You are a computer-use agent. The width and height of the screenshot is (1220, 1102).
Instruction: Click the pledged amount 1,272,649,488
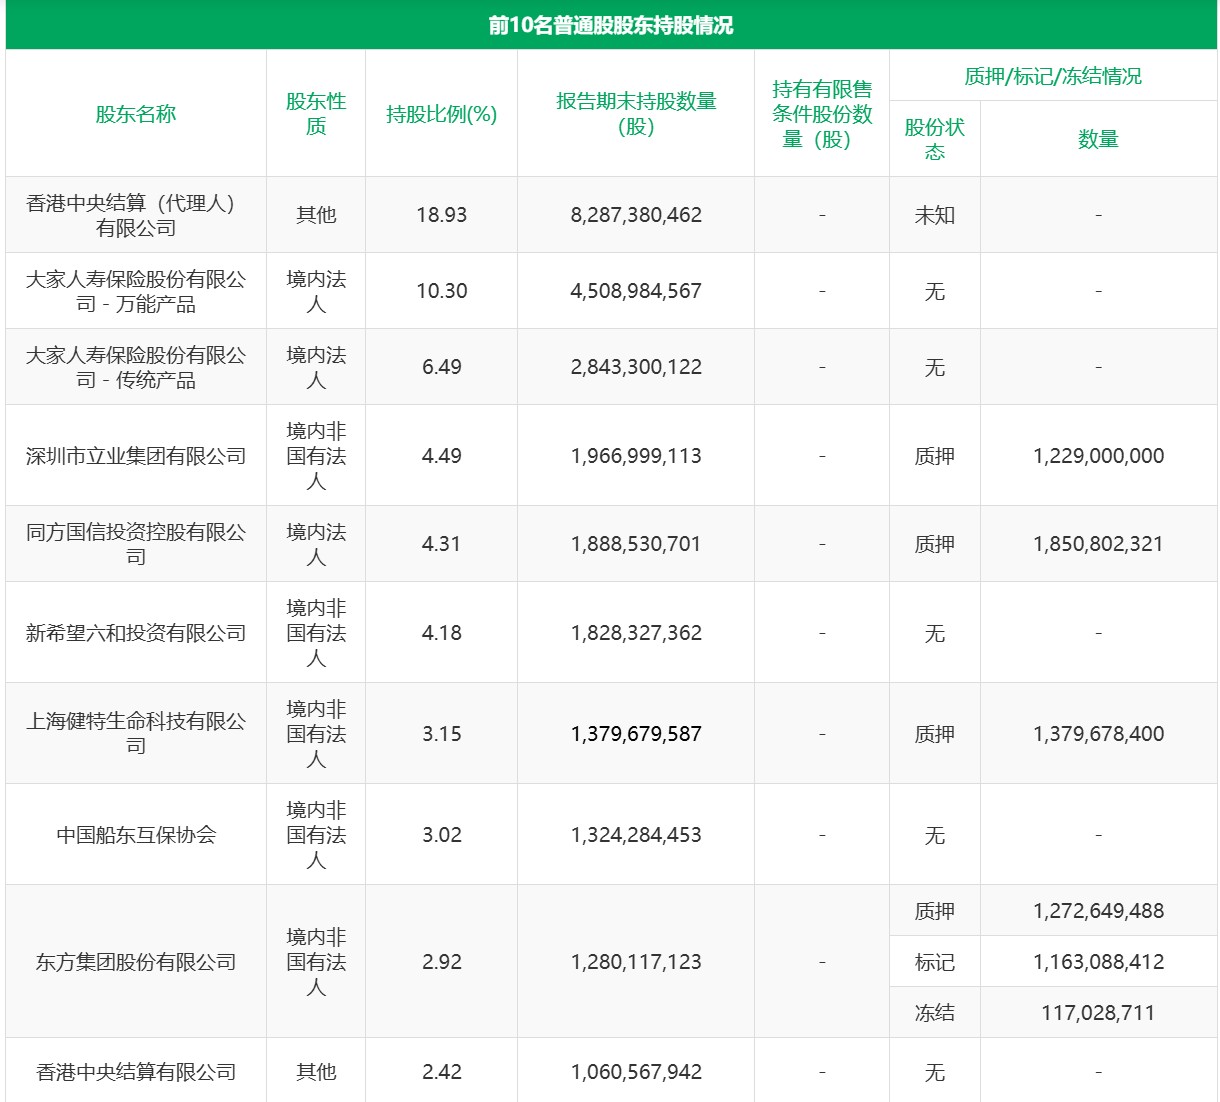[x=1098, y=911]
